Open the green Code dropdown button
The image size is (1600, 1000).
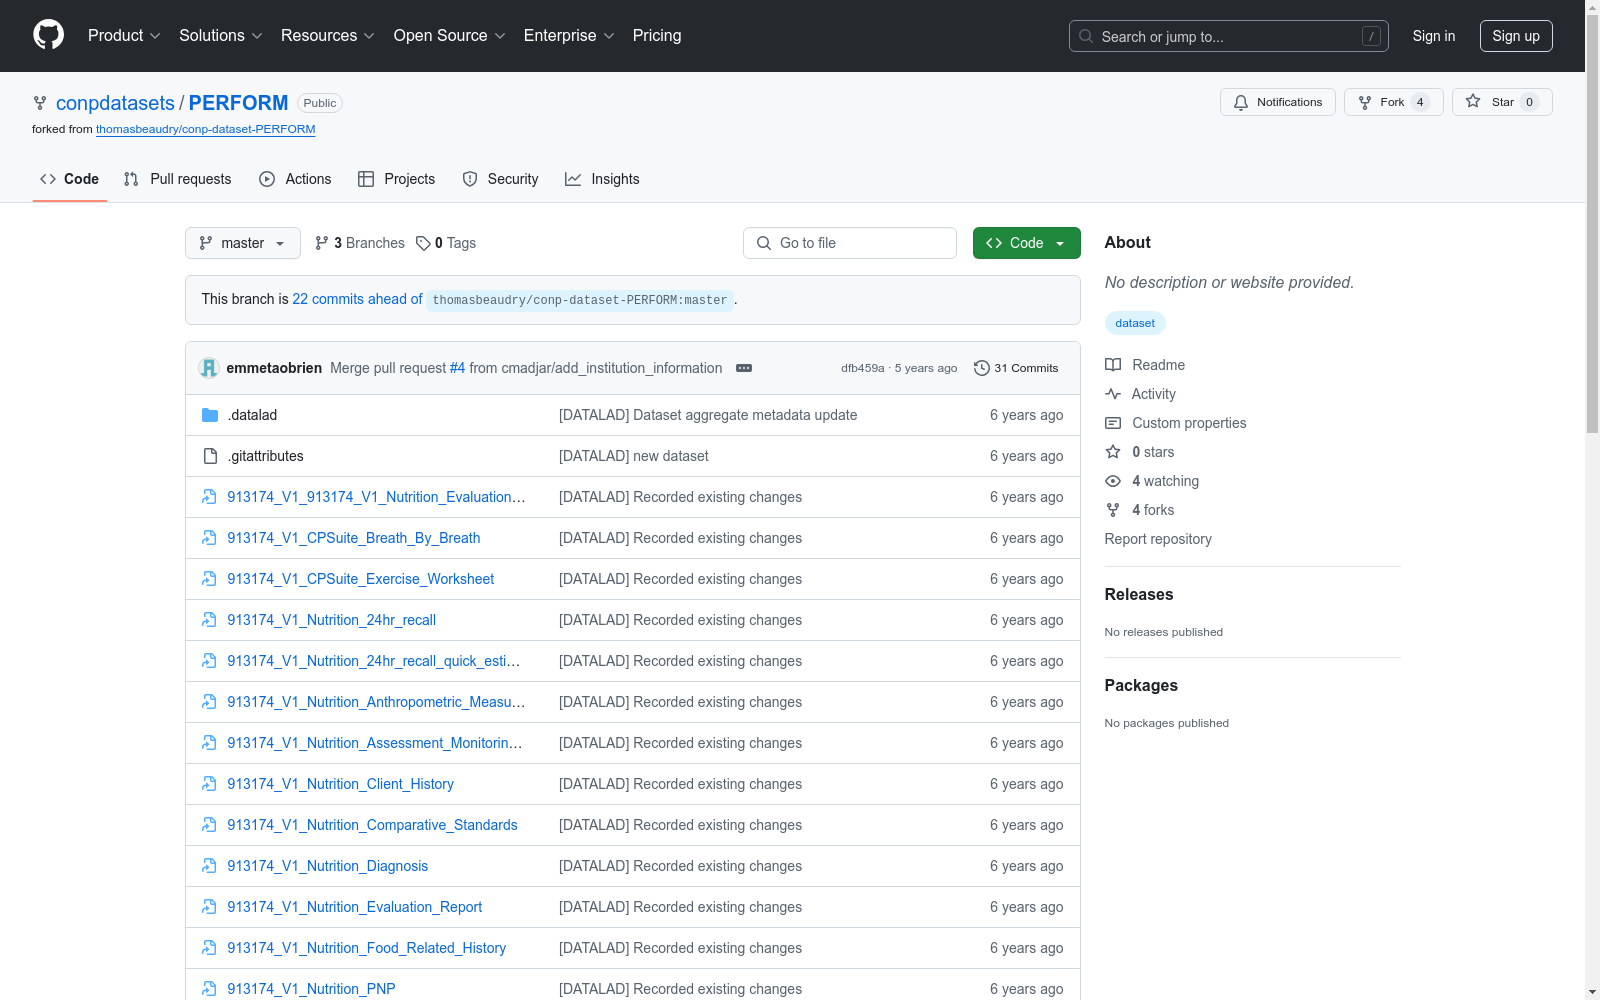click(x=1027, y=243)
